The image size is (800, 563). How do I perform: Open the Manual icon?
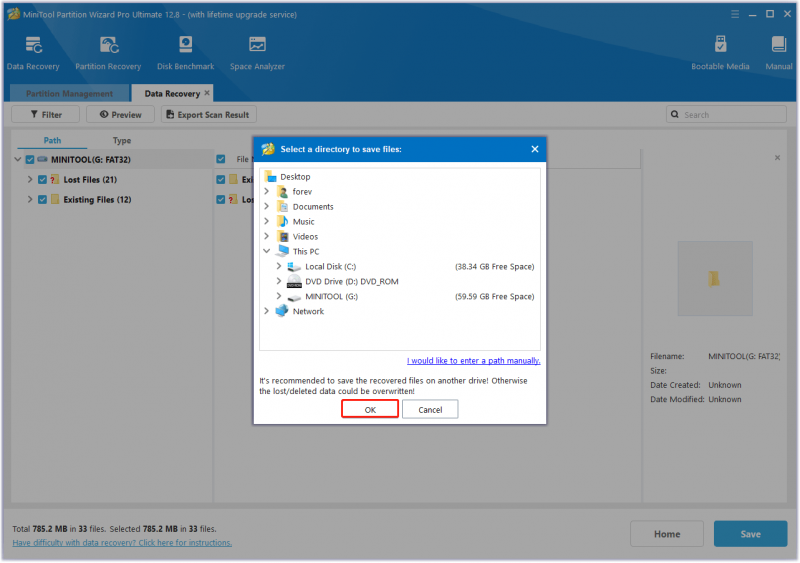(x=779, y=45)
